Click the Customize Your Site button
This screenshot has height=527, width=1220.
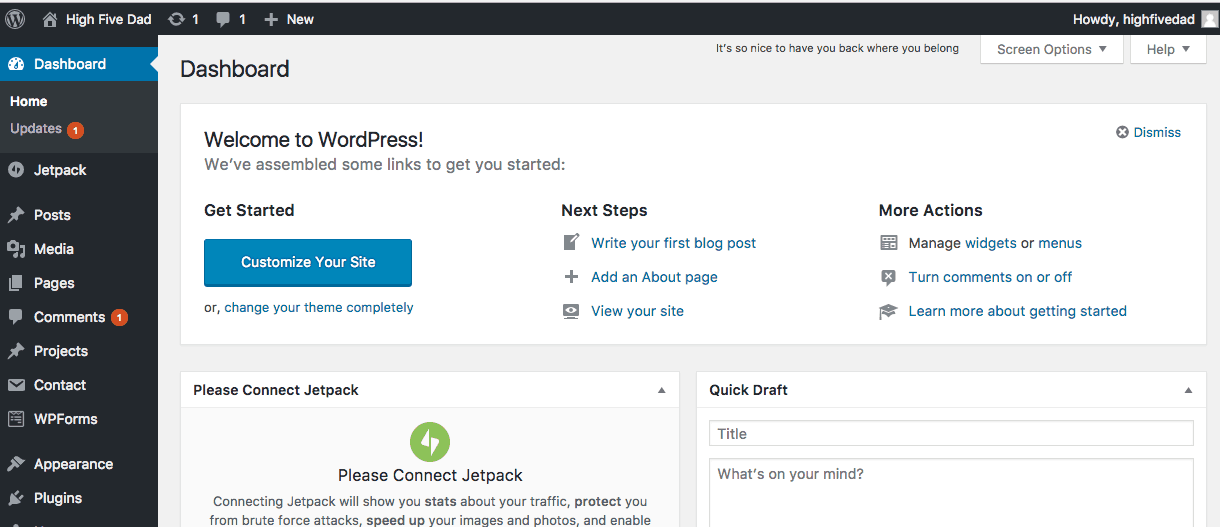click(x=308, y=262)
